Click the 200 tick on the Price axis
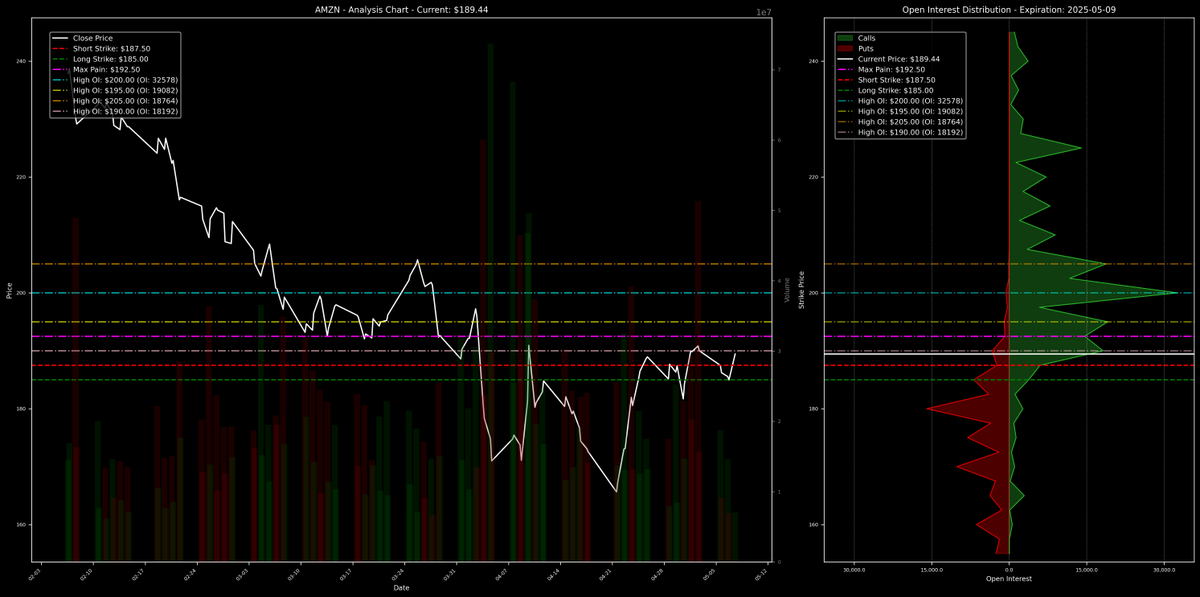Viewport: 1200px width, 597px height. tap(21, 293)
